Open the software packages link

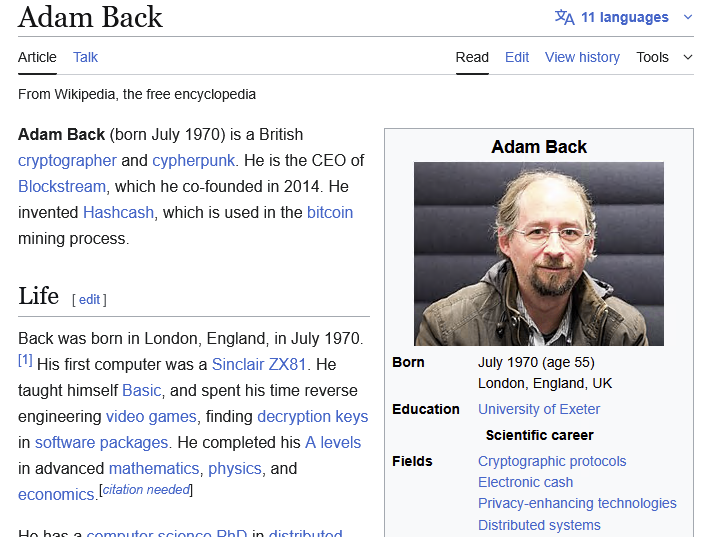click(101, 443)
